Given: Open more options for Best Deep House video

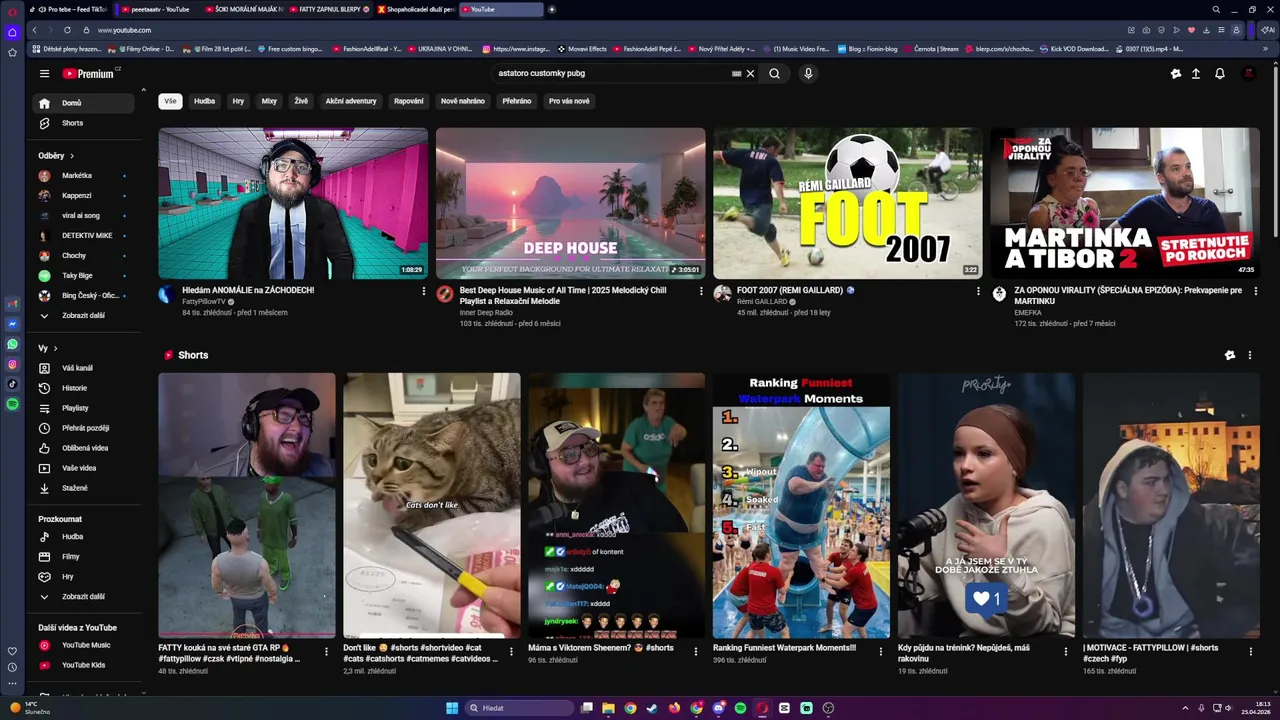Looking at the screenshot, I should (701, 291).
